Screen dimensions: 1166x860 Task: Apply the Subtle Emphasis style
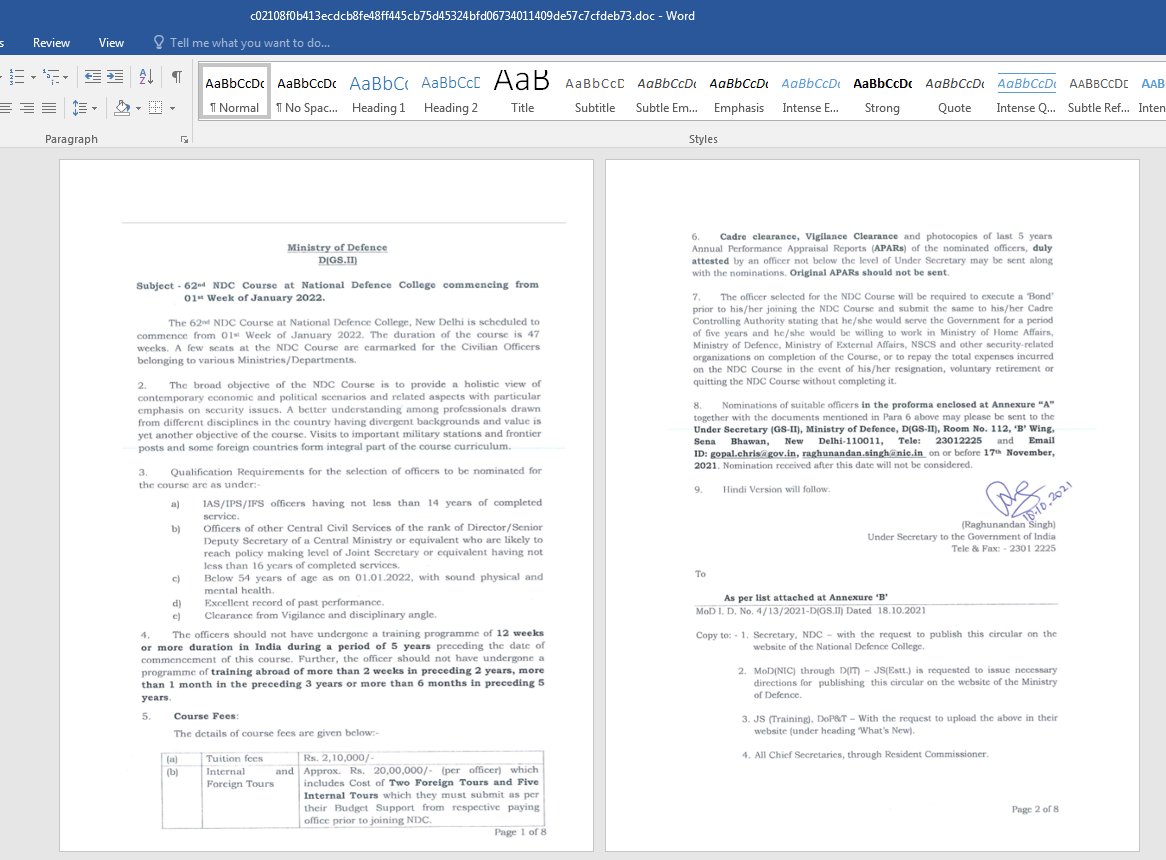click(x=666, y=92)
